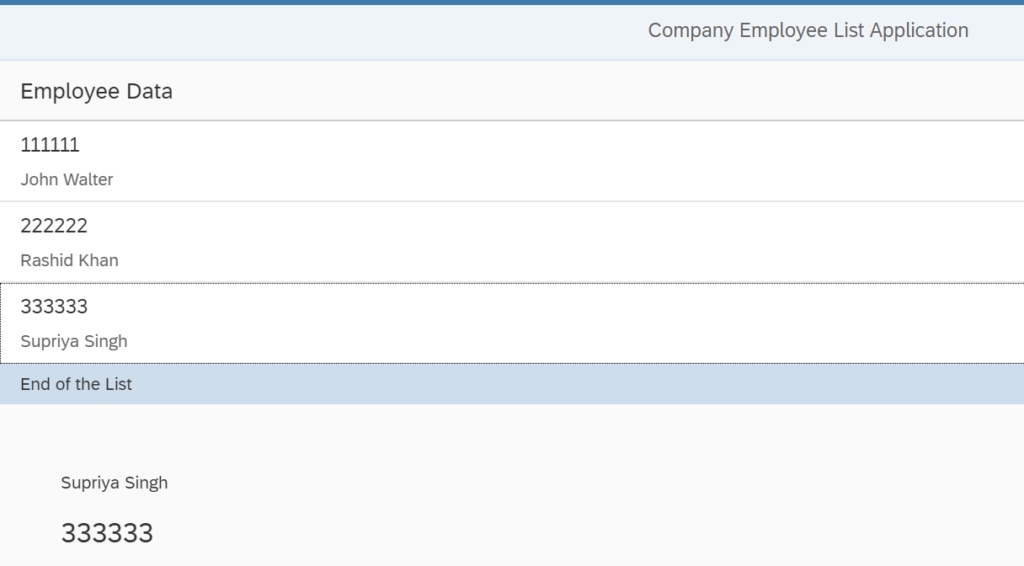
Task: Click the large 333333 number in details
Action: [x=107, y=533]
